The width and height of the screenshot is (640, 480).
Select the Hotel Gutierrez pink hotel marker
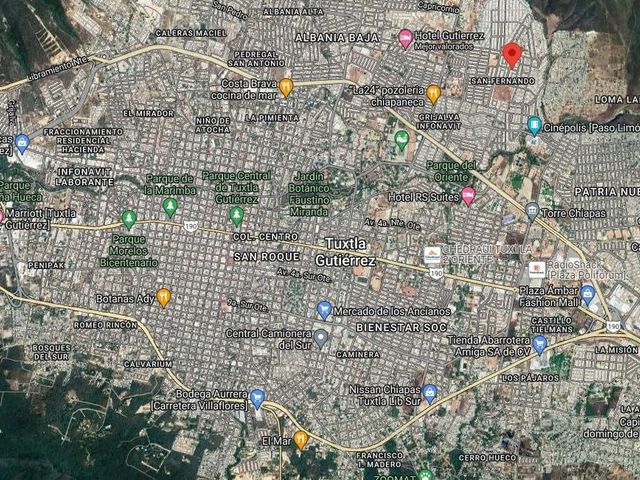click(x=405, y=39)
